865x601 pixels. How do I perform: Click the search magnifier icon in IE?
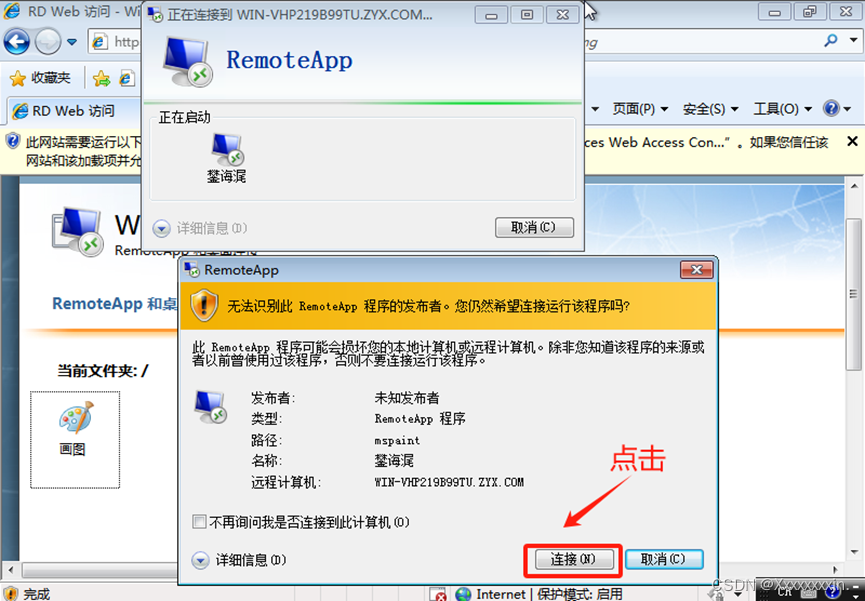click(x=830, y=41)
